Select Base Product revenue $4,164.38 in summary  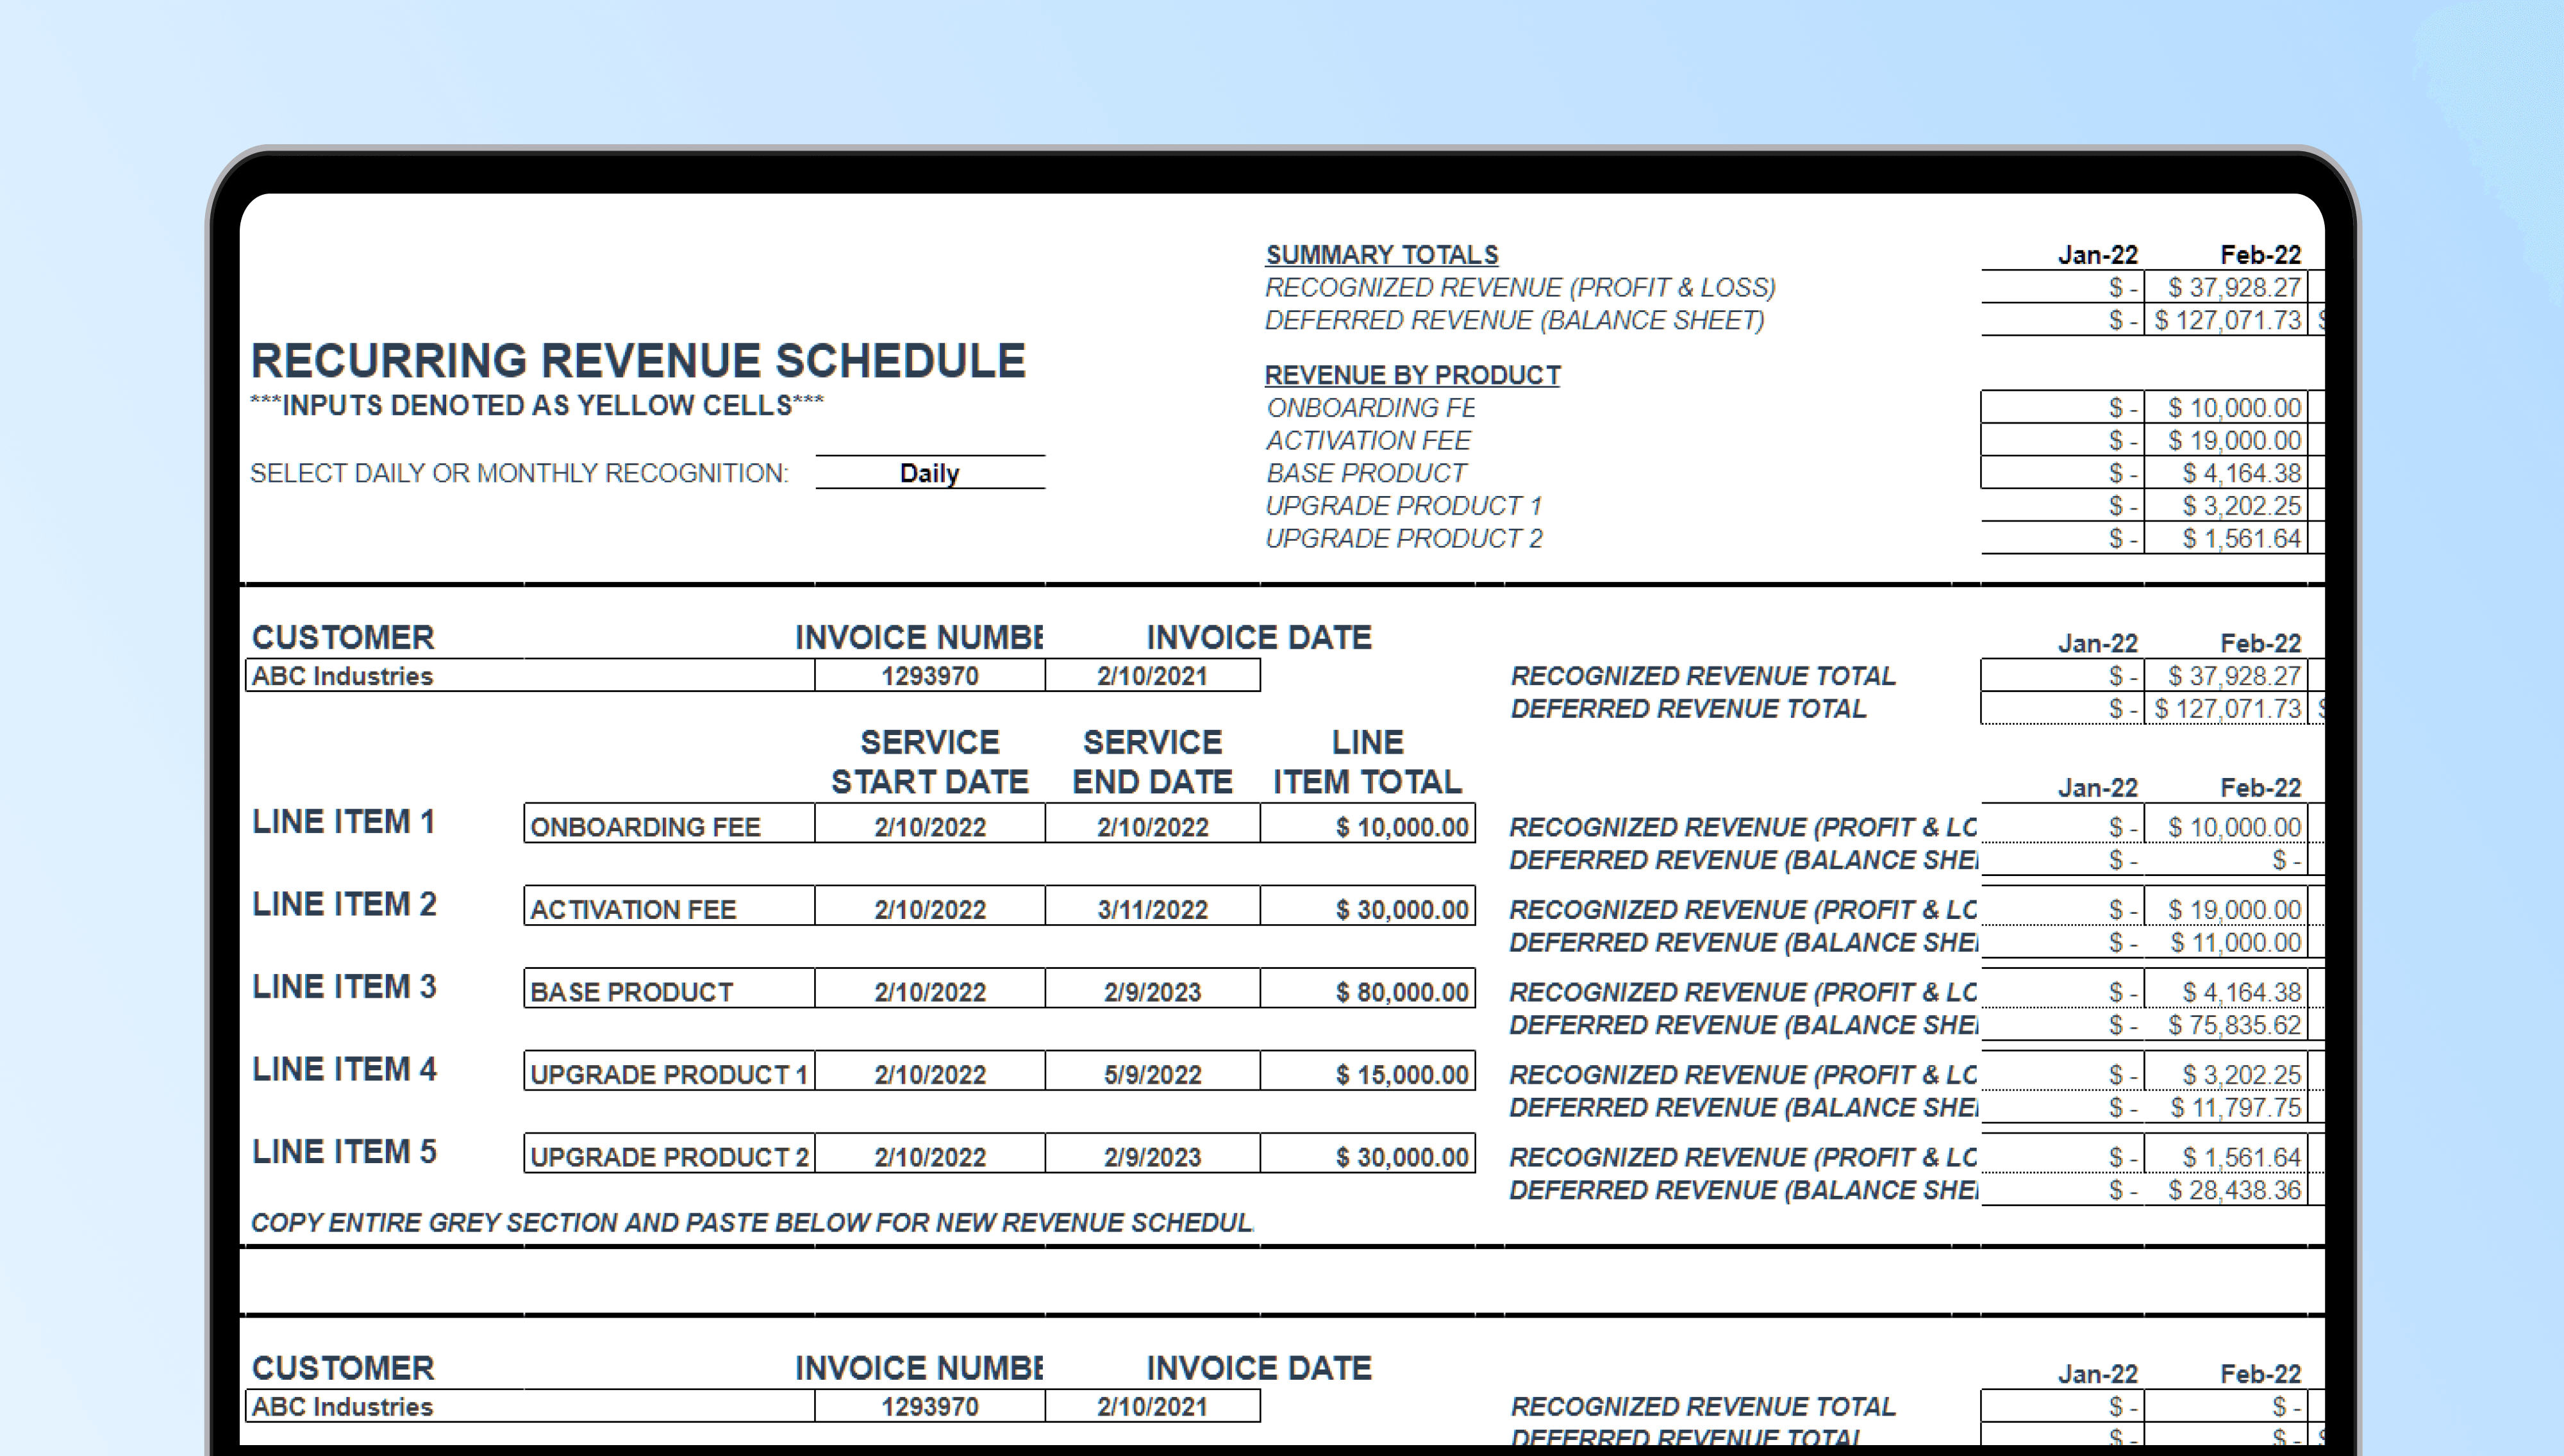coord(2226,473)
